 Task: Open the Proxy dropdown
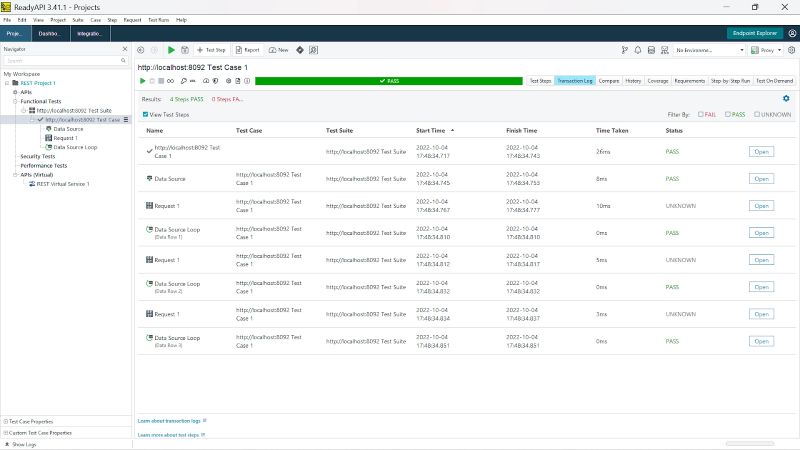(766, 50)
